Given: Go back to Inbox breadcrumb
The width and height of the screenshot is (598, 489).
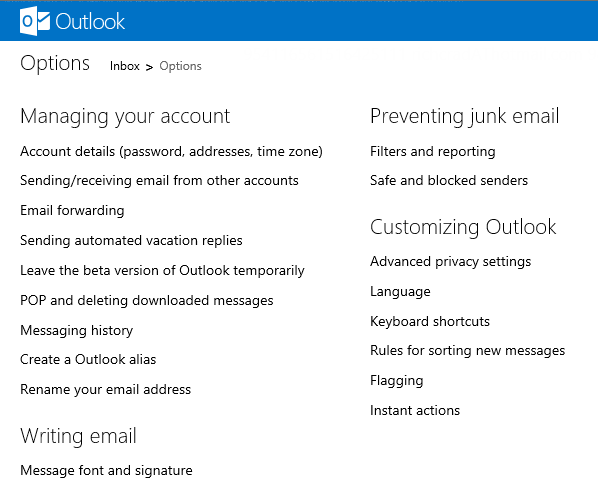Looking at the screenshot, I should [125, 66].
